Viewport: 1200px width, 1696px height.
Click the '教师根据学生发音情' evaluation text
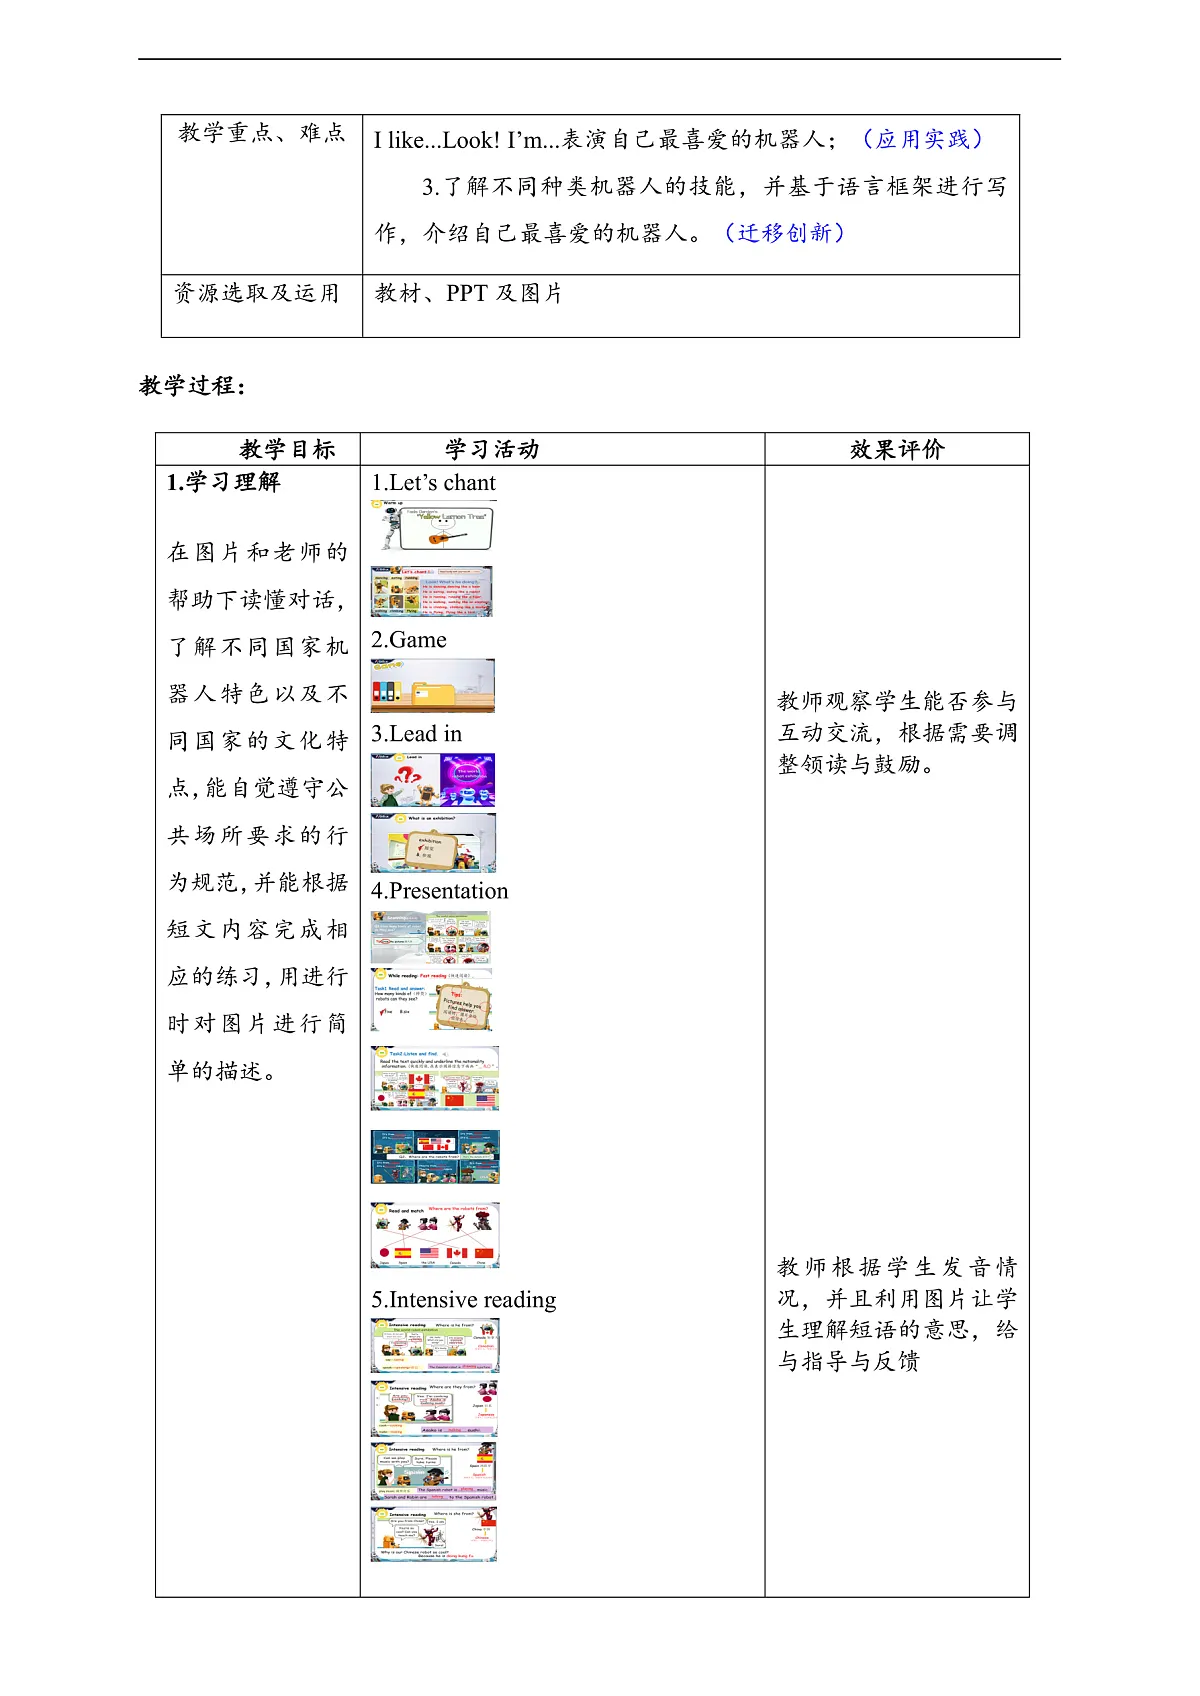coord(897,1267)
